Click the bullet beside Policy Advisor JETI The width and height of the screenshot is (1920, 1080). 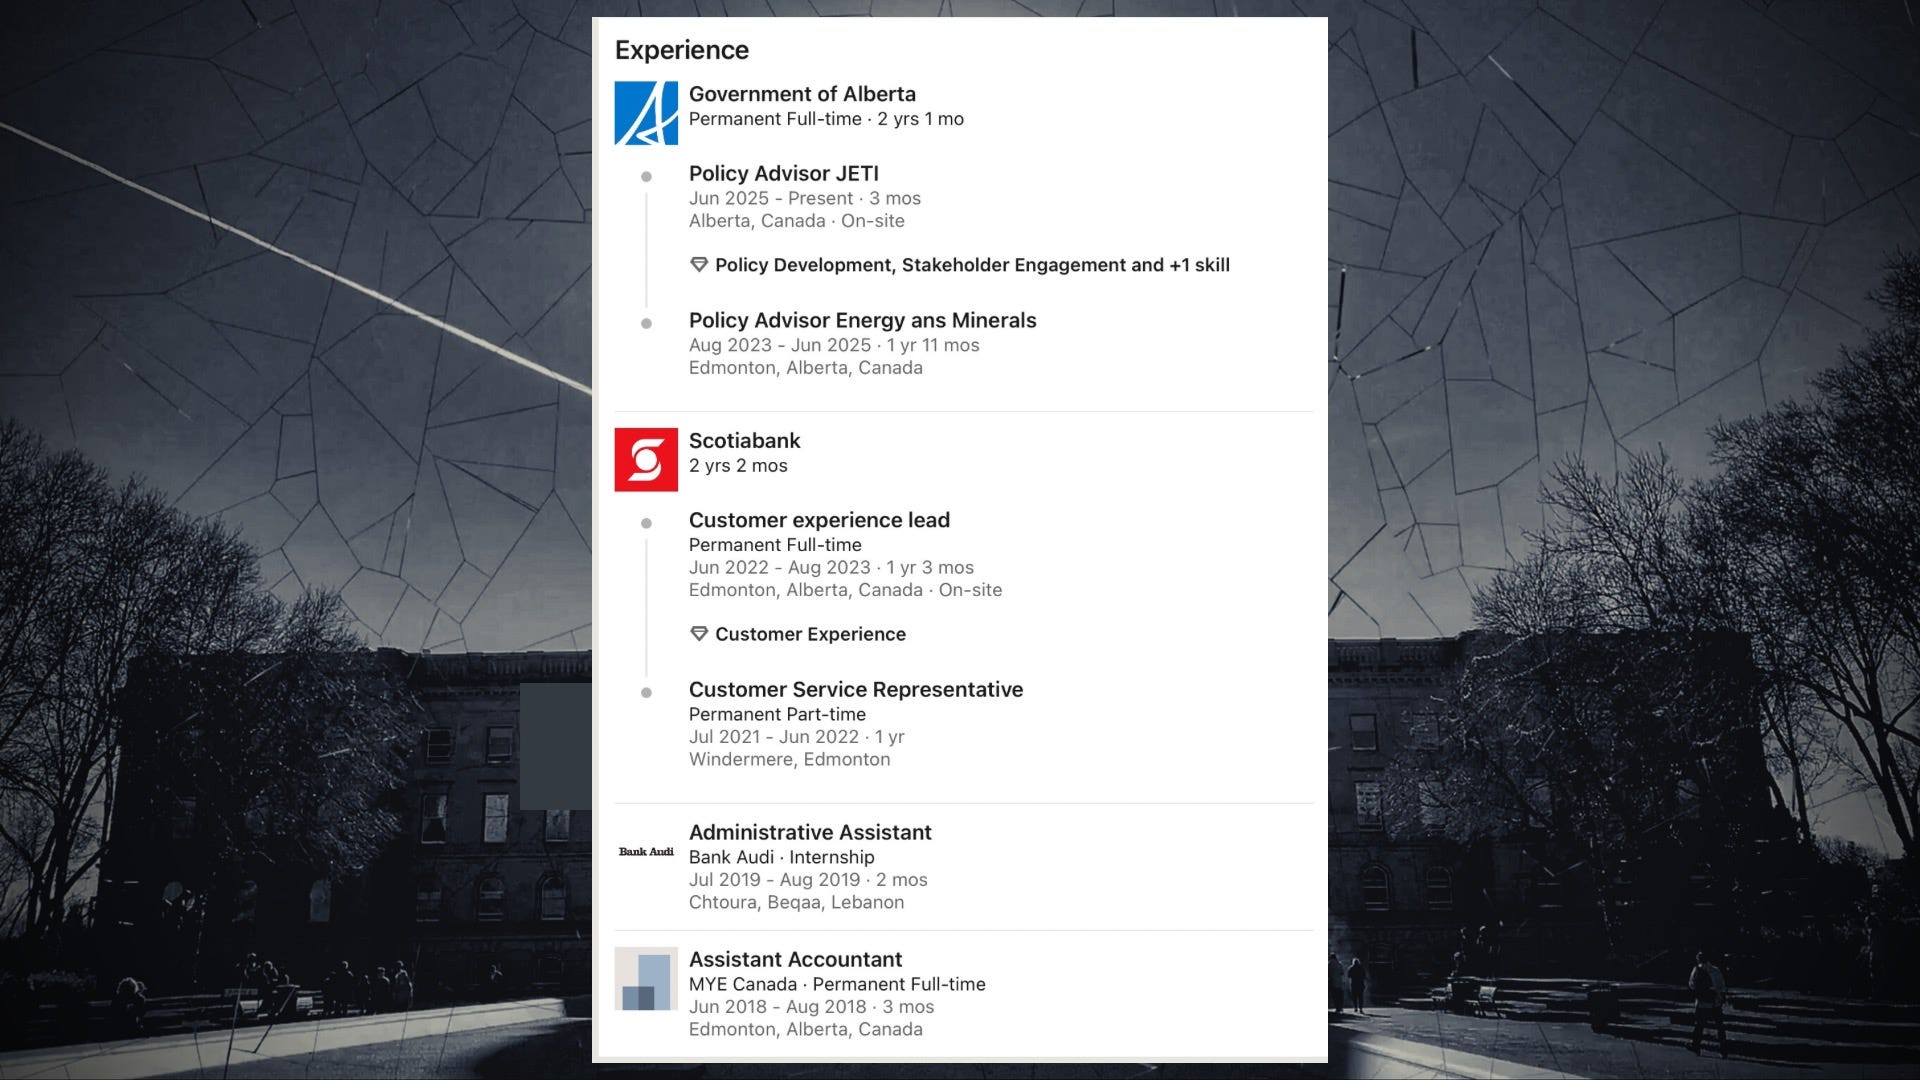click(x=646, y=177)
